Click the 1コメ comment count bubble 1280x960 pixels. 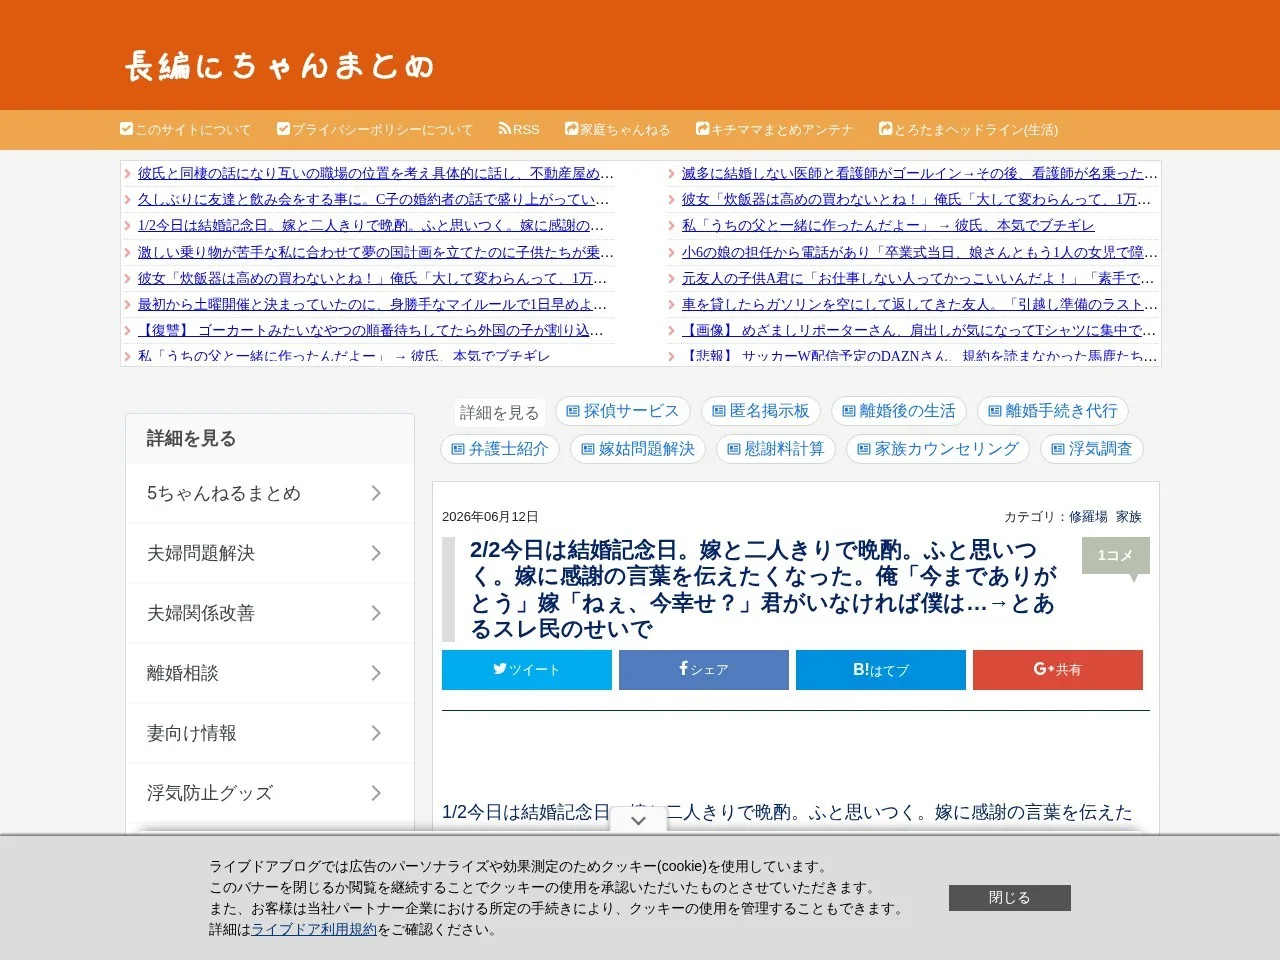(1115, 556)
